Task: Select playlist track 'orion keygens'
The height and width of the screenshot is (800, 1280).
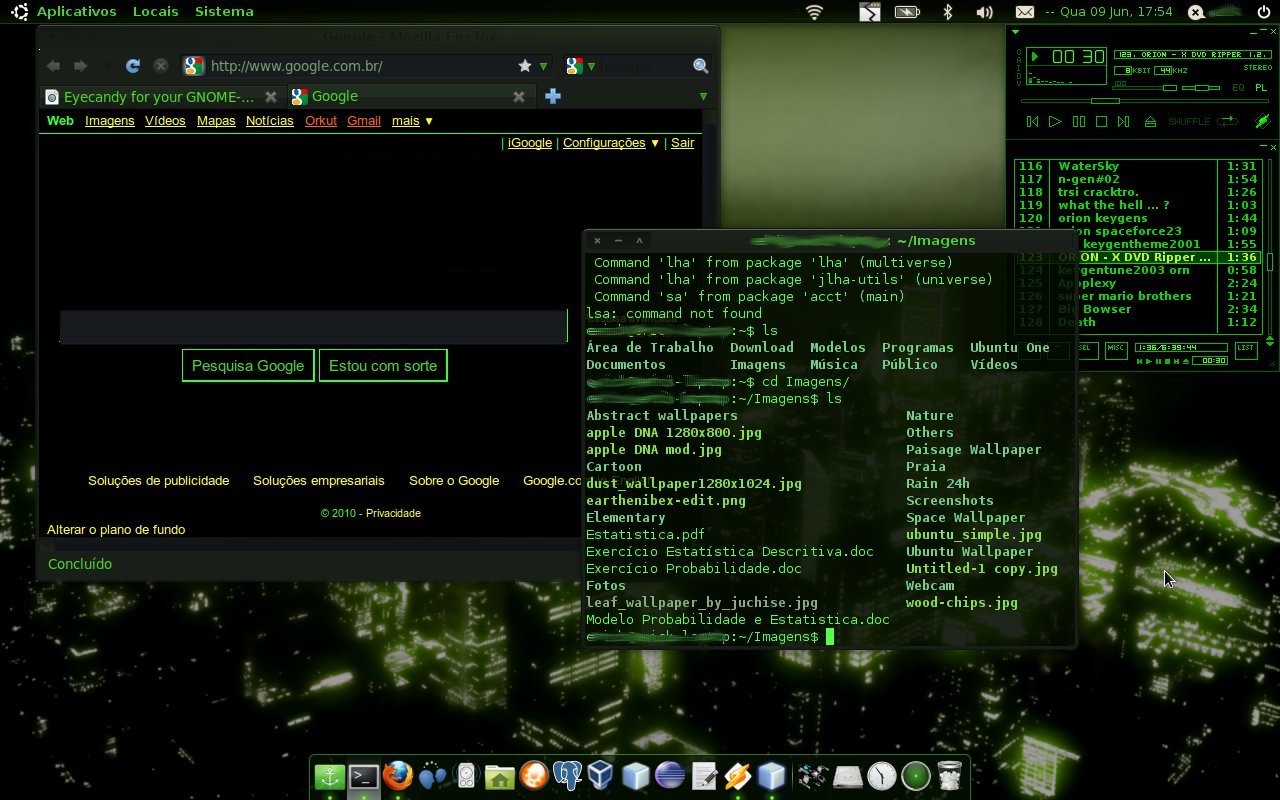Action: pyautogui.click(x=1137, y=218)
